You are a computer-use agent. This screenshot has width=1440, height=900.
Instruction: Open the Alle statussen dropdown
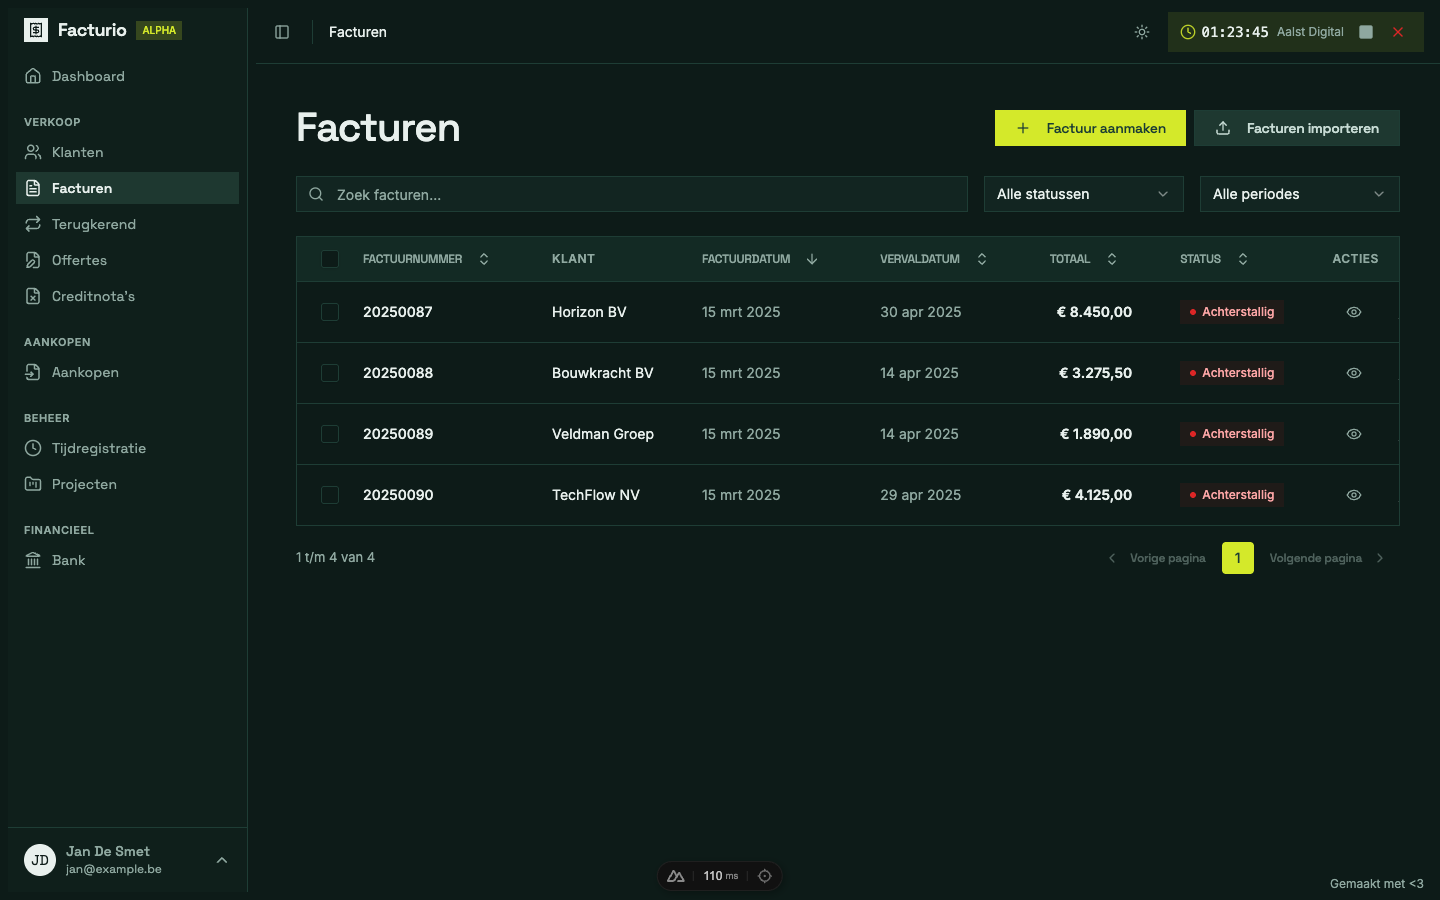1084,194
